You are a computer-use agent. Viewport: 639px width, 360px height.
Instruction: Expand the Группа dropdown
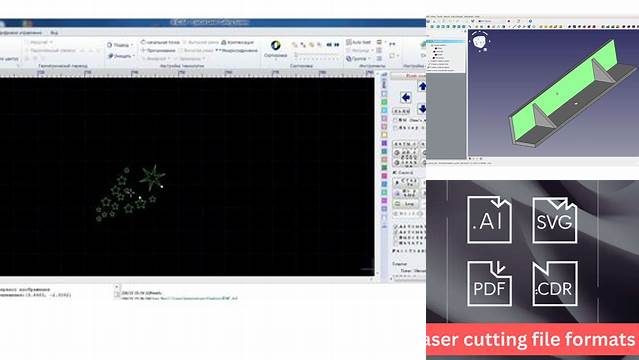coord(357,59)
